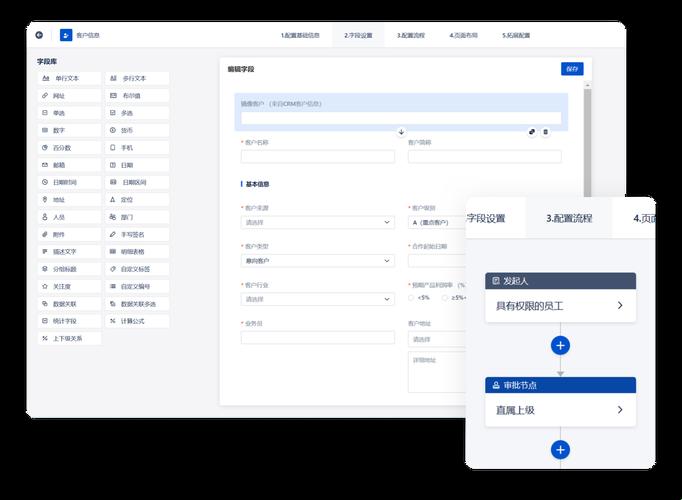The width and height of the screenshot is (682, 500).
Task: Click the delete trash icon on selected field
Action: point(545,132)
